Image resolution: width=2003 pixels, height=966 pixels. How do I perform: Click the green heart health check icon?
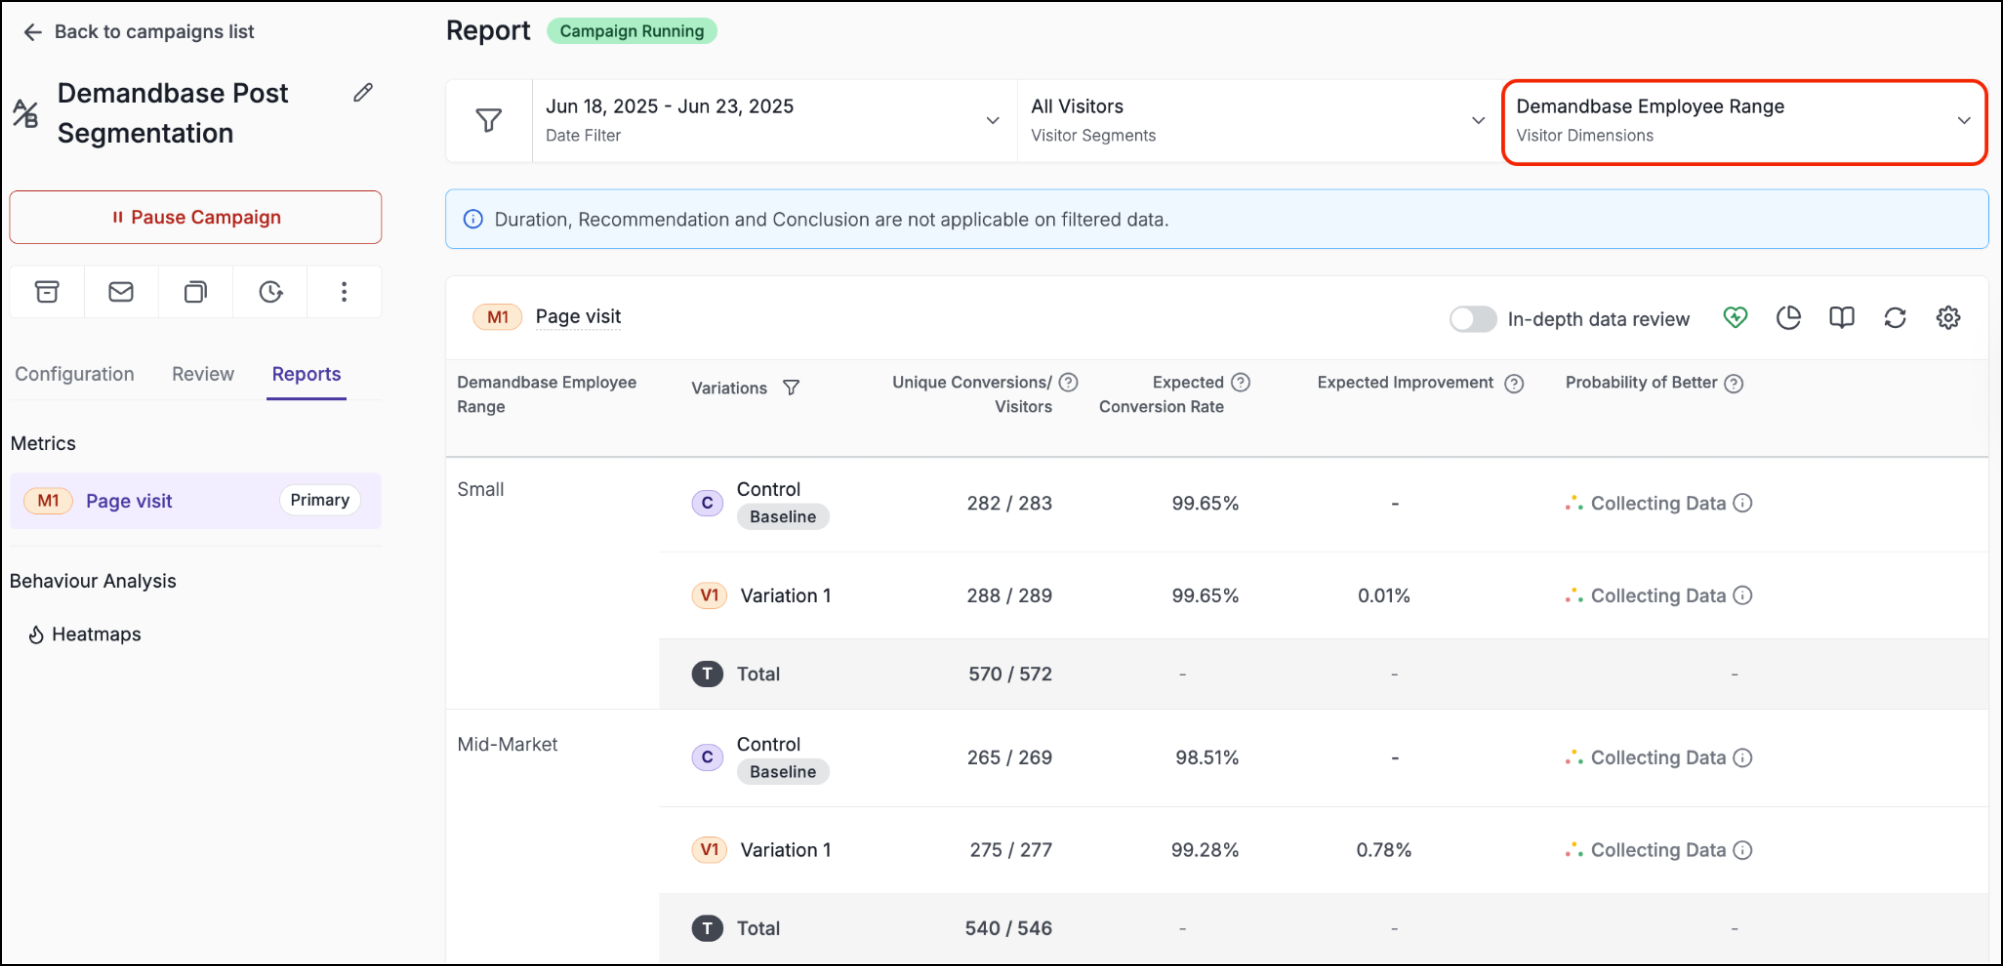[x=1736, y=318]
